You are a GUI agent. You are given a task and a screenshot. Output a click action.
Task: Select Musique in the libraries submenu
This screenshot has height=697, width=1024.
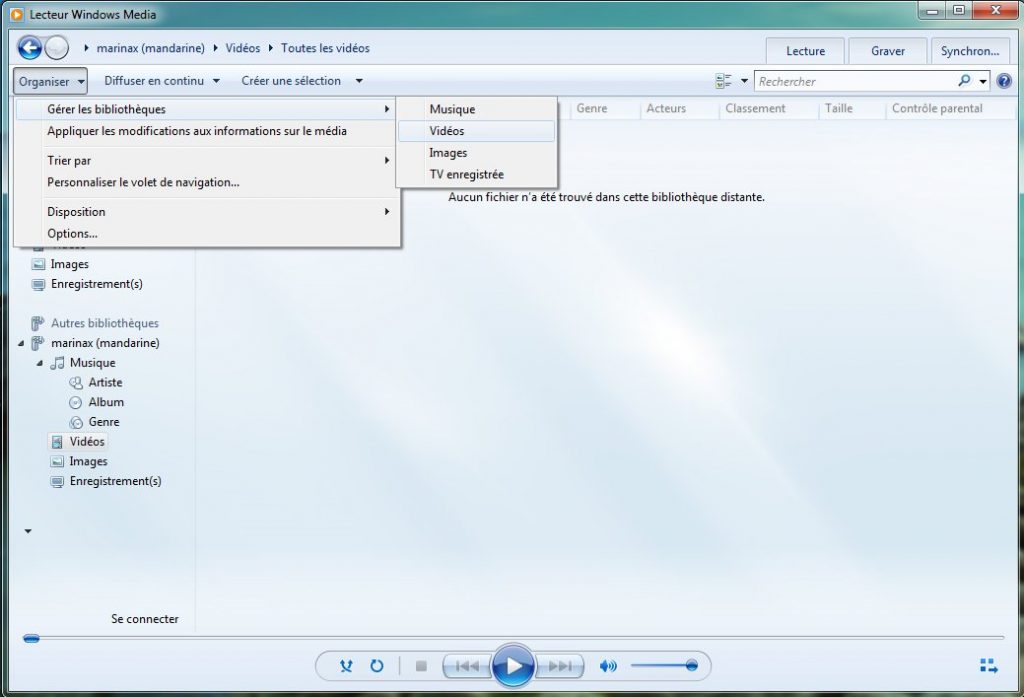(x=477, y=109)
